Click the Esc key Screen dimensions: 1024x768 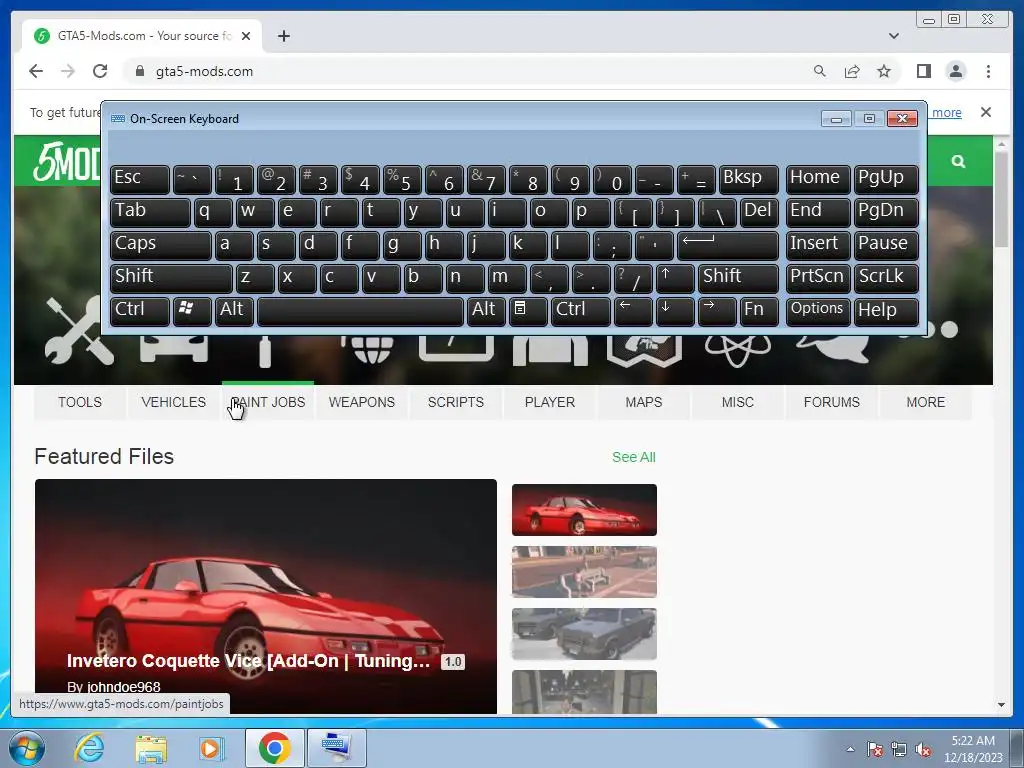(x=139, y=178)
